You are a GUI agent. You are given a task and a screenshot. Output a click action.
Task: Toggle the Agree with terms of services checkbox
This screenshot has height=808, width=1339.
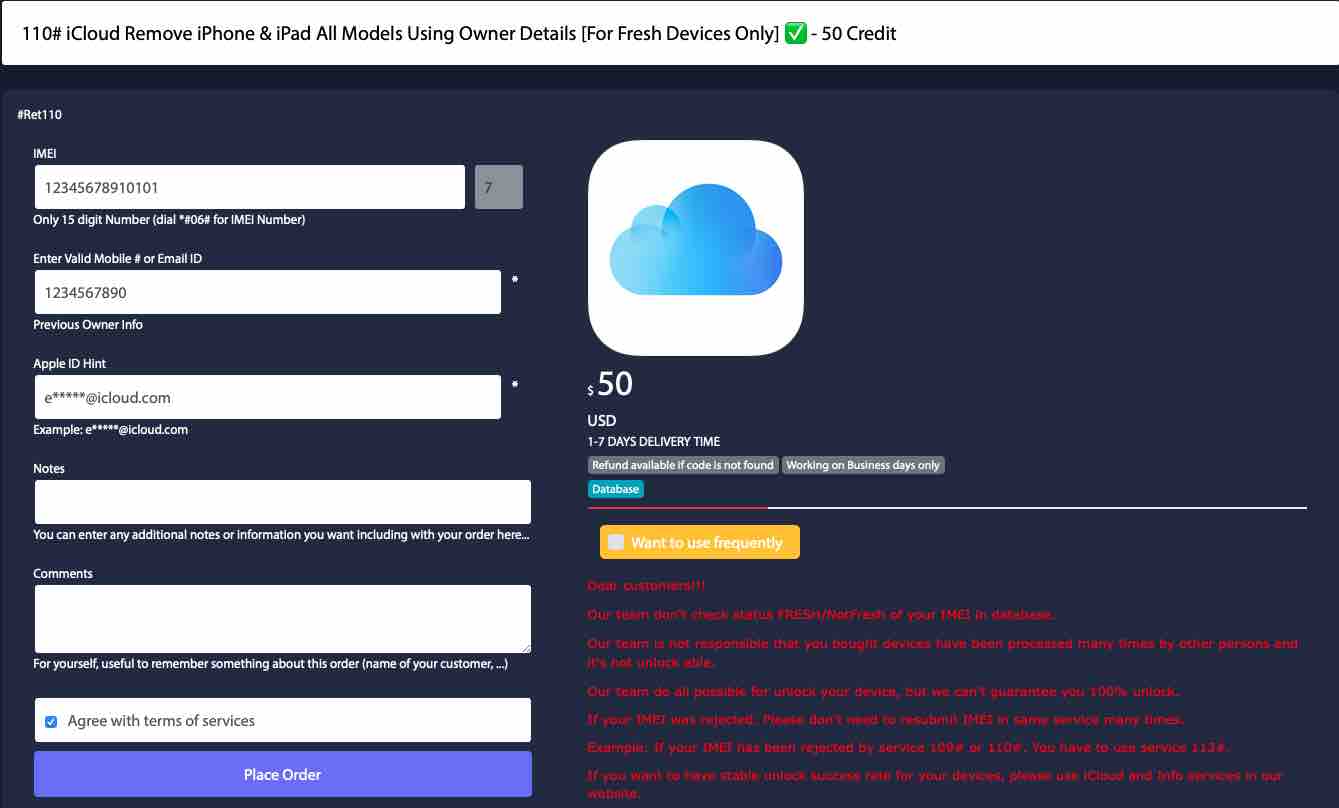point(51,721)
